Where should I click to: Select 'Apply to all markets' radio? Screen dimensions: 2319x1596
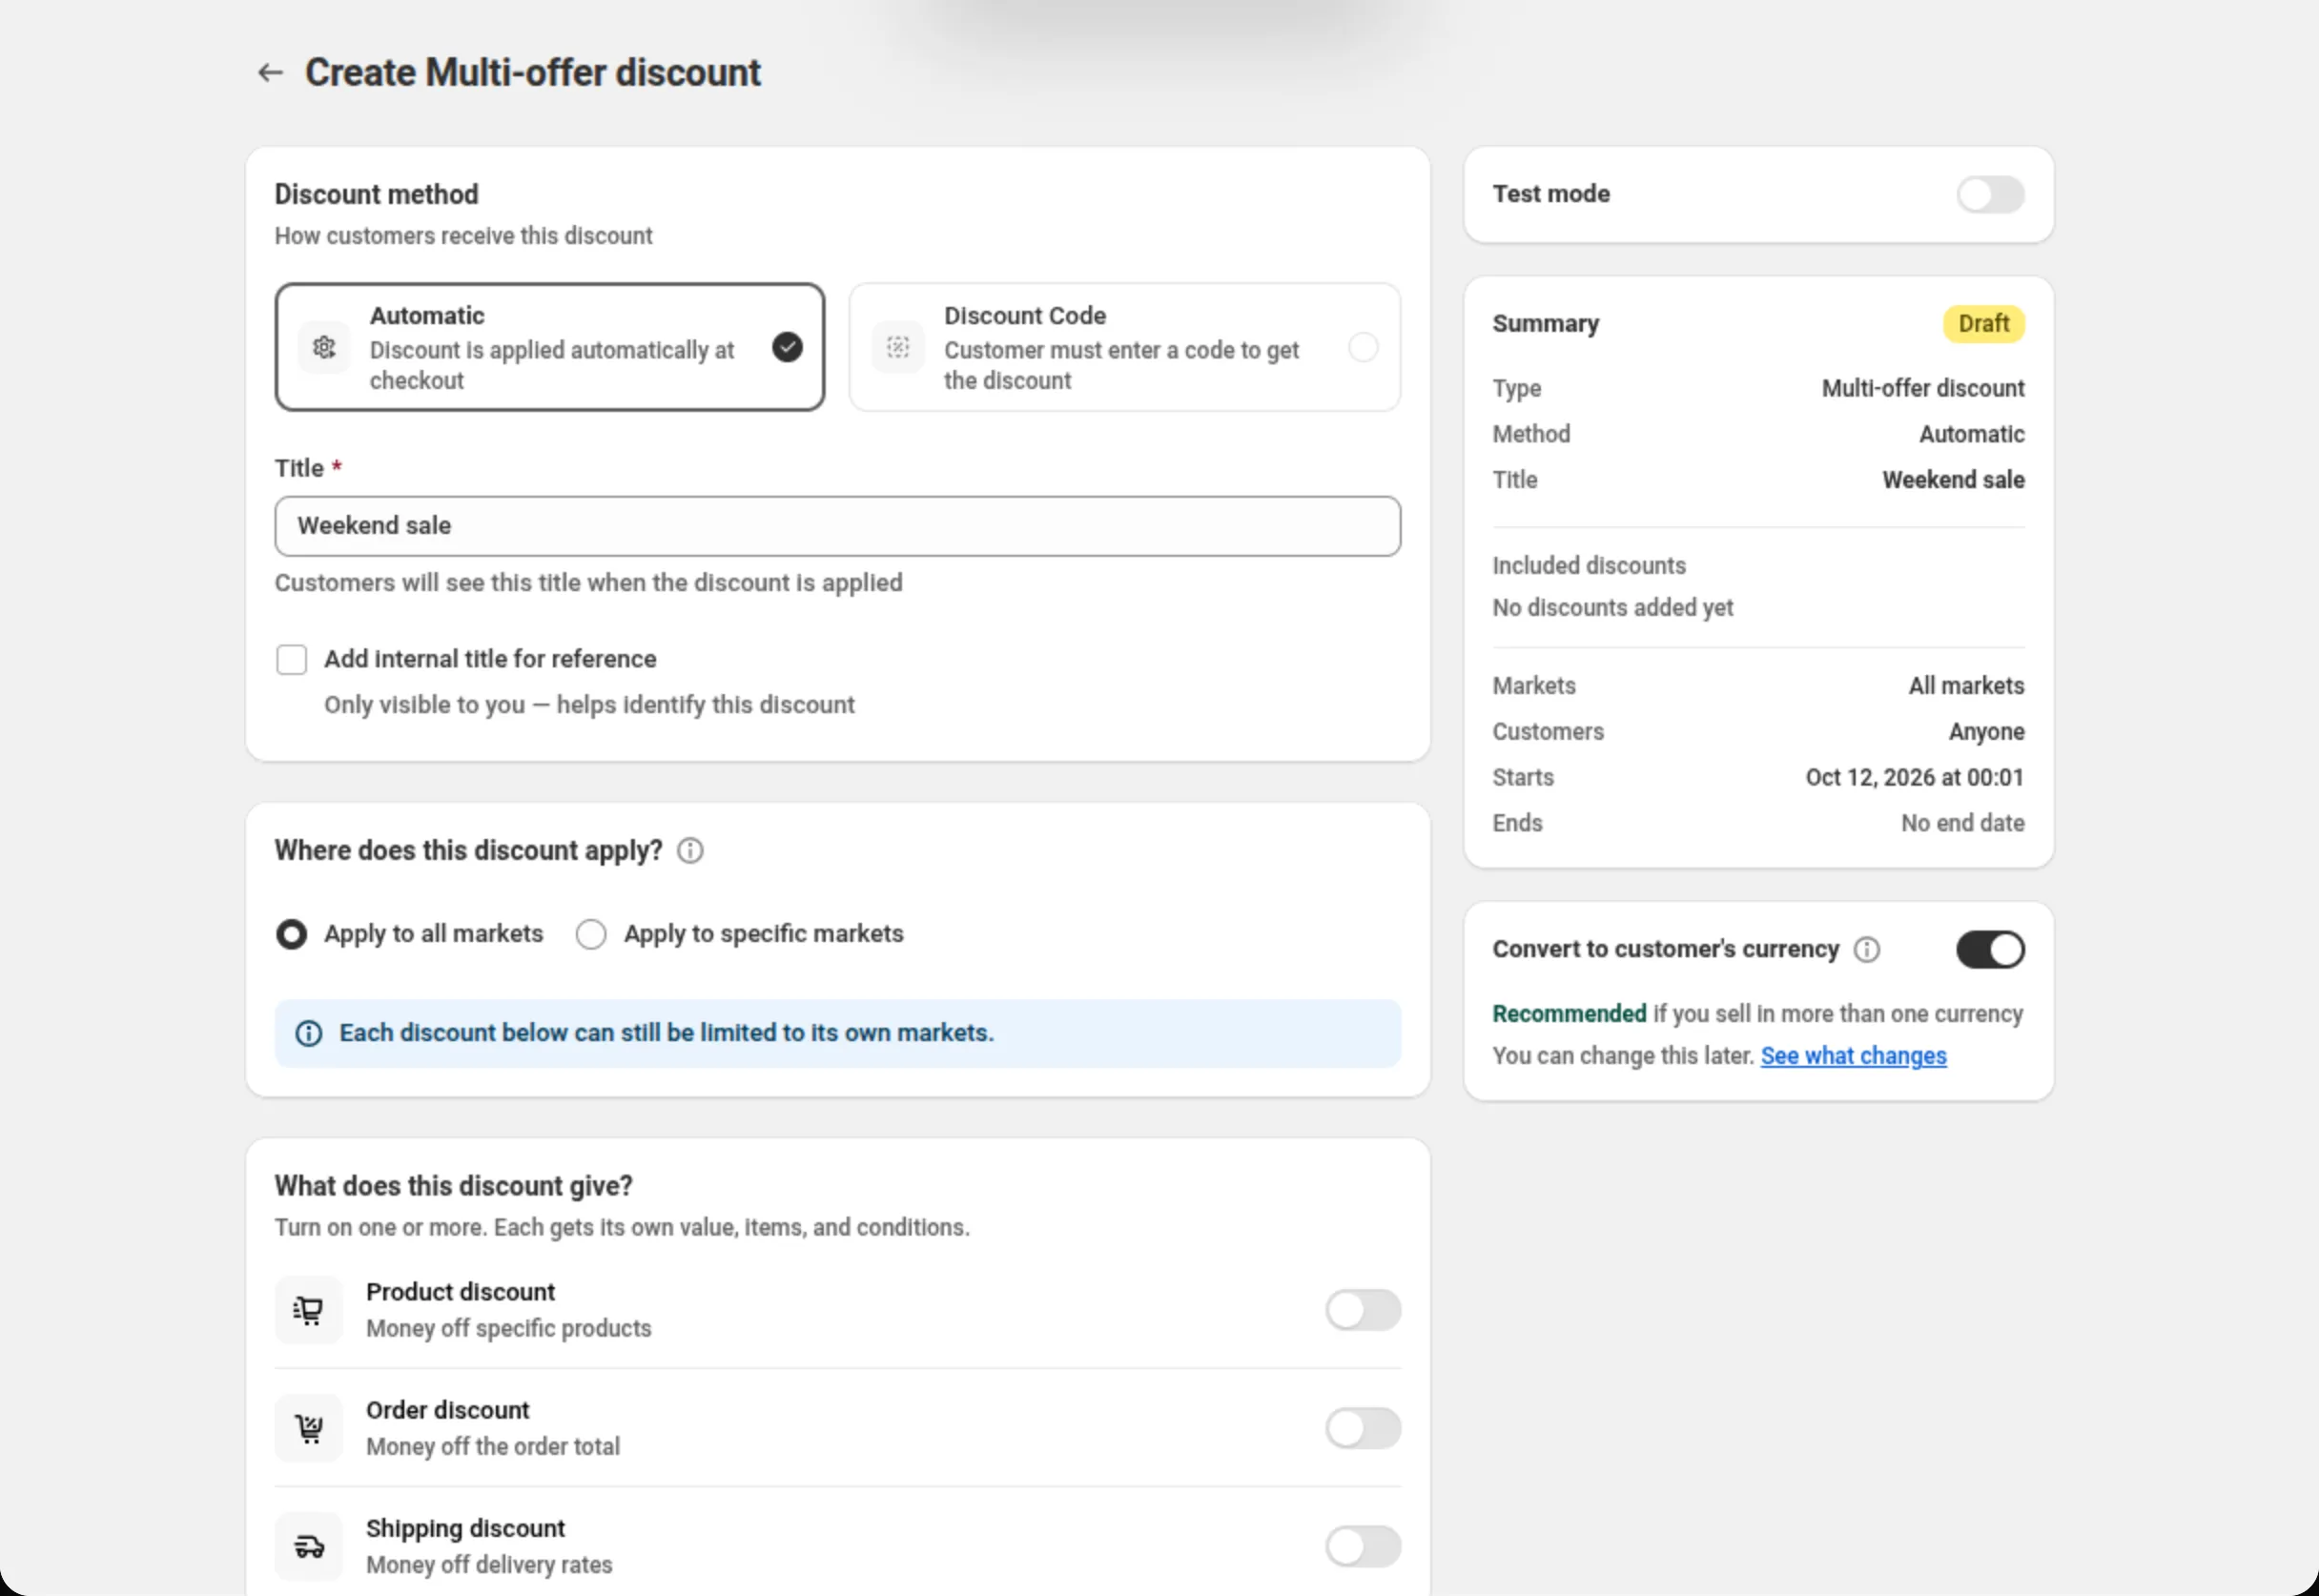[292, 934]
